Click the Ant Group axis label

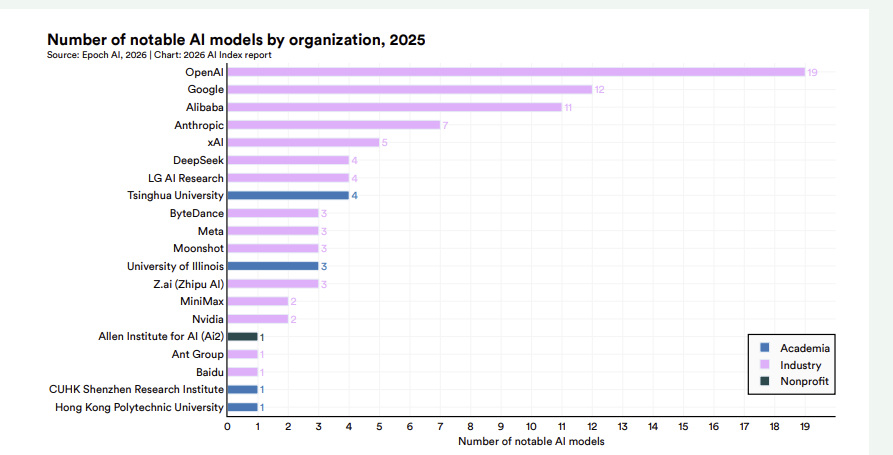click(198, 354)
